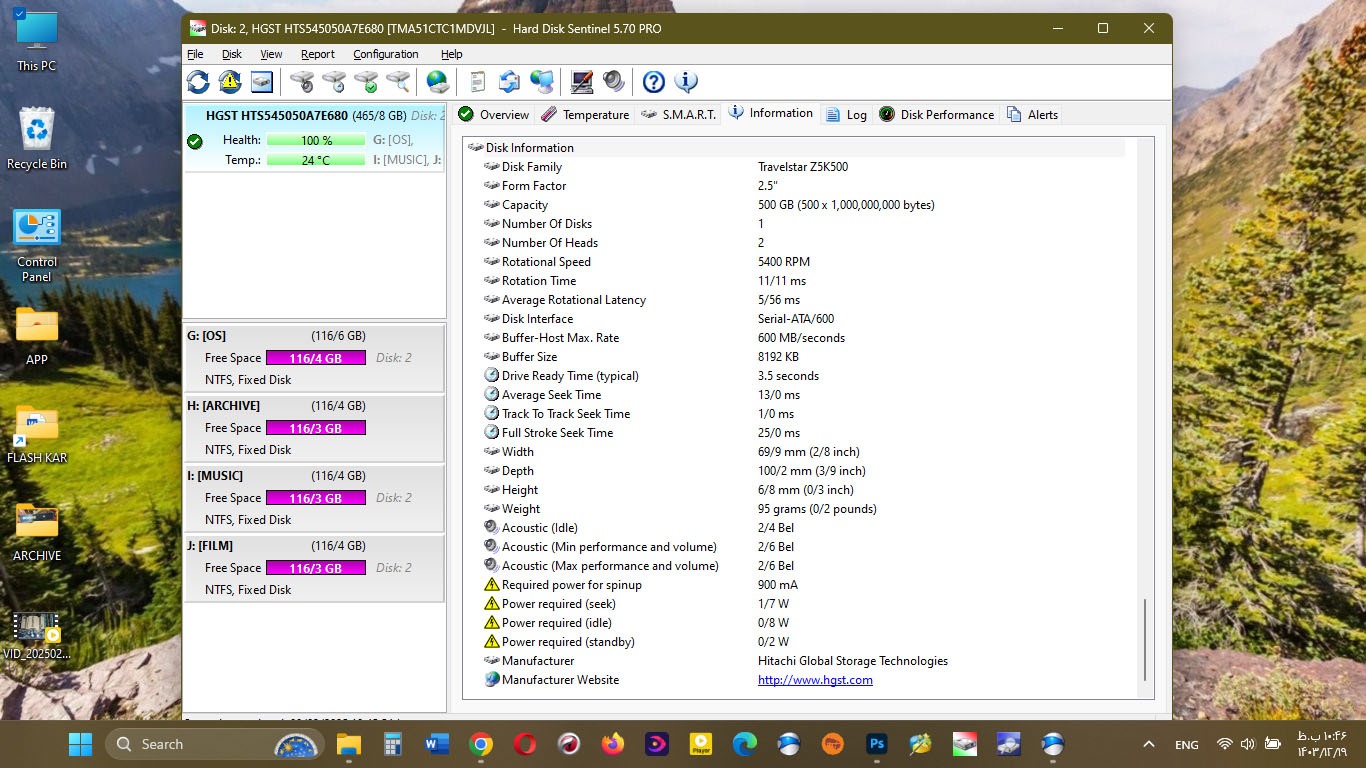
Task: Select the APP folder on desktop
Action: pyautogui.click(x=37, y=336)
